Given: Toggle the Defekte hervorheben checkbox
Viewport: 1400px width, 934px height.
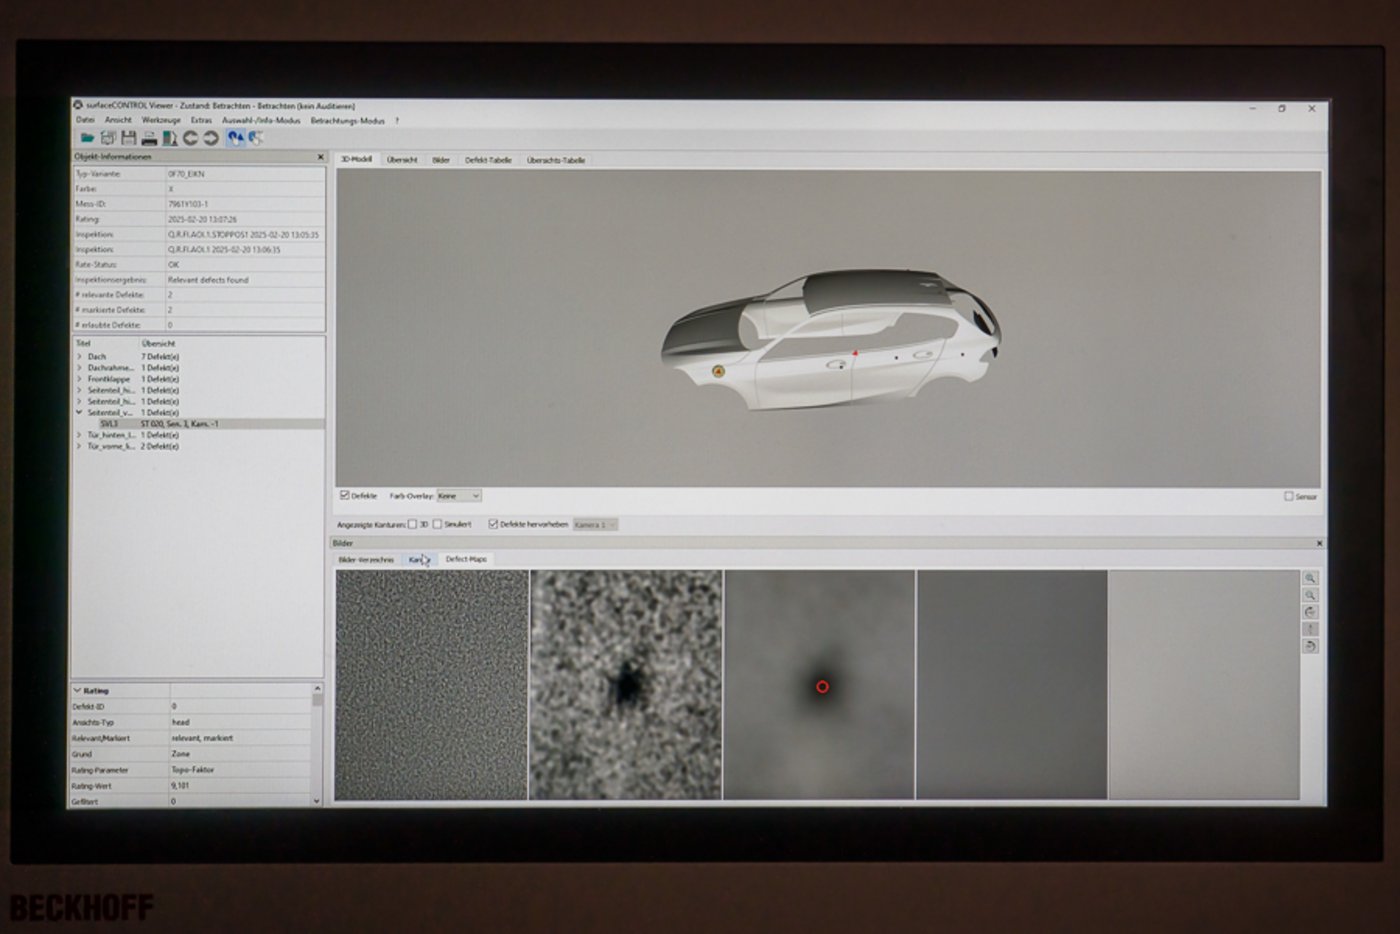Looking at the screenshot, I should pos(493,524).
